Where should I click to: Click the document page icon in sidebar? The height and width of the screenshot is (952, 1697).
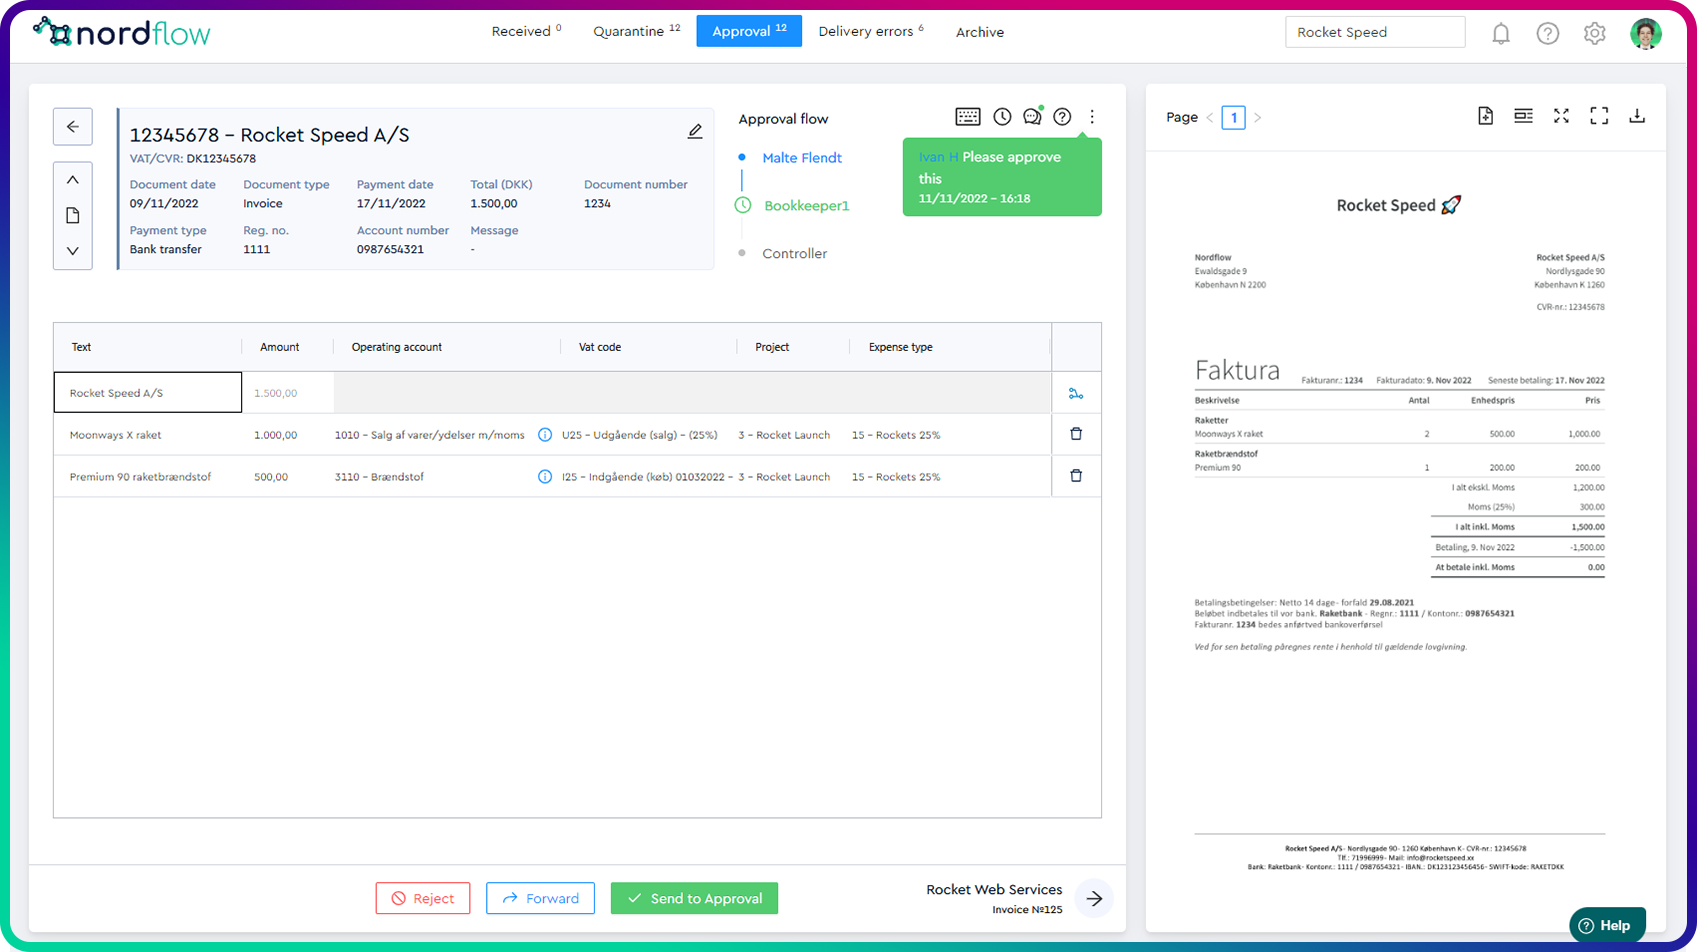[x=73, y=216]
